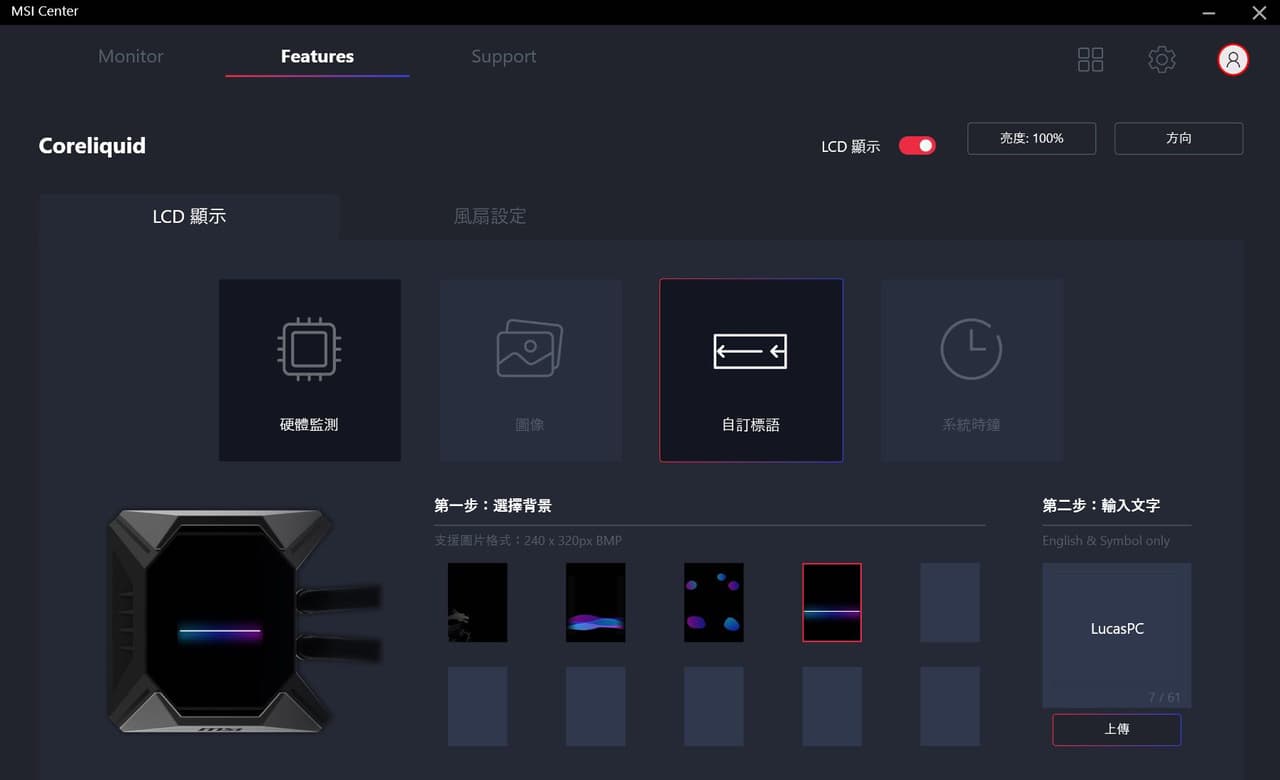Select the 硬體監測 hardware monitor card
Viewport: 1280px width, 780px height.
(310, 370)
